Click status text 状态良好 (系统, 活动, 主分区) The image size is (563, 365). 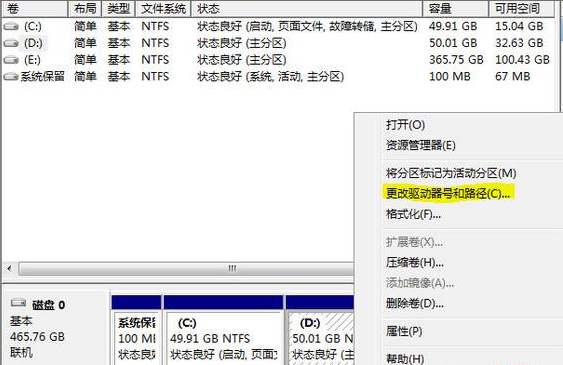tap(270, 76)
